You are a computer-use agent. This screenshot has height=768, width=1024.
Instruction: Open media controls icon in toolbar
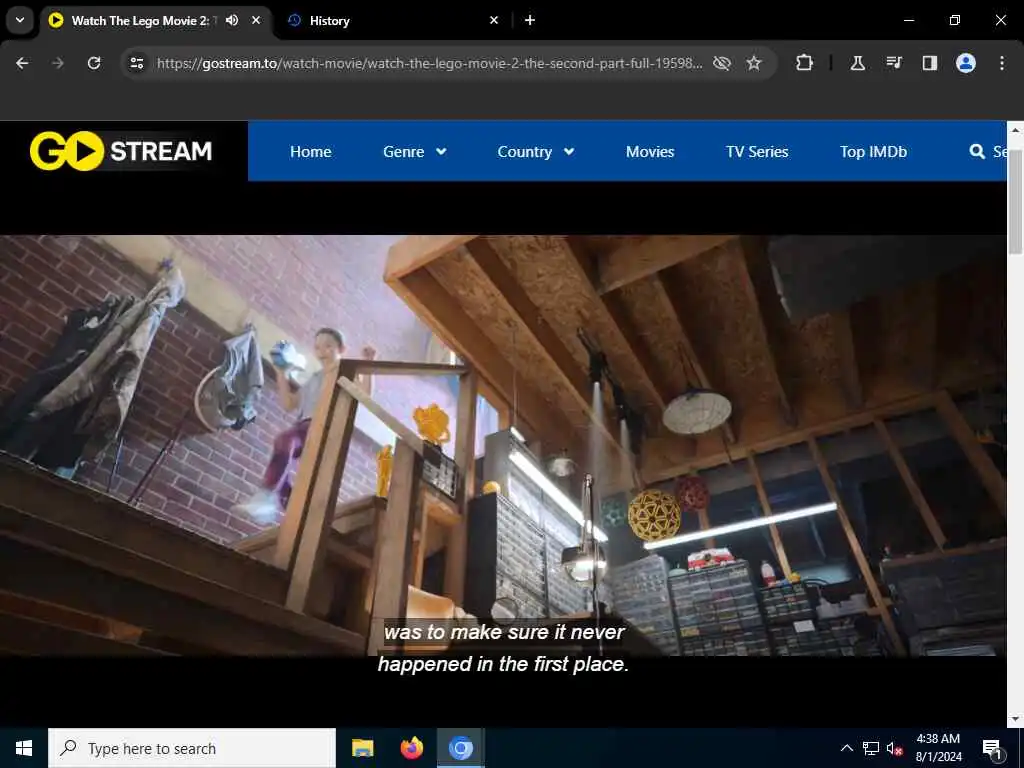893,63
